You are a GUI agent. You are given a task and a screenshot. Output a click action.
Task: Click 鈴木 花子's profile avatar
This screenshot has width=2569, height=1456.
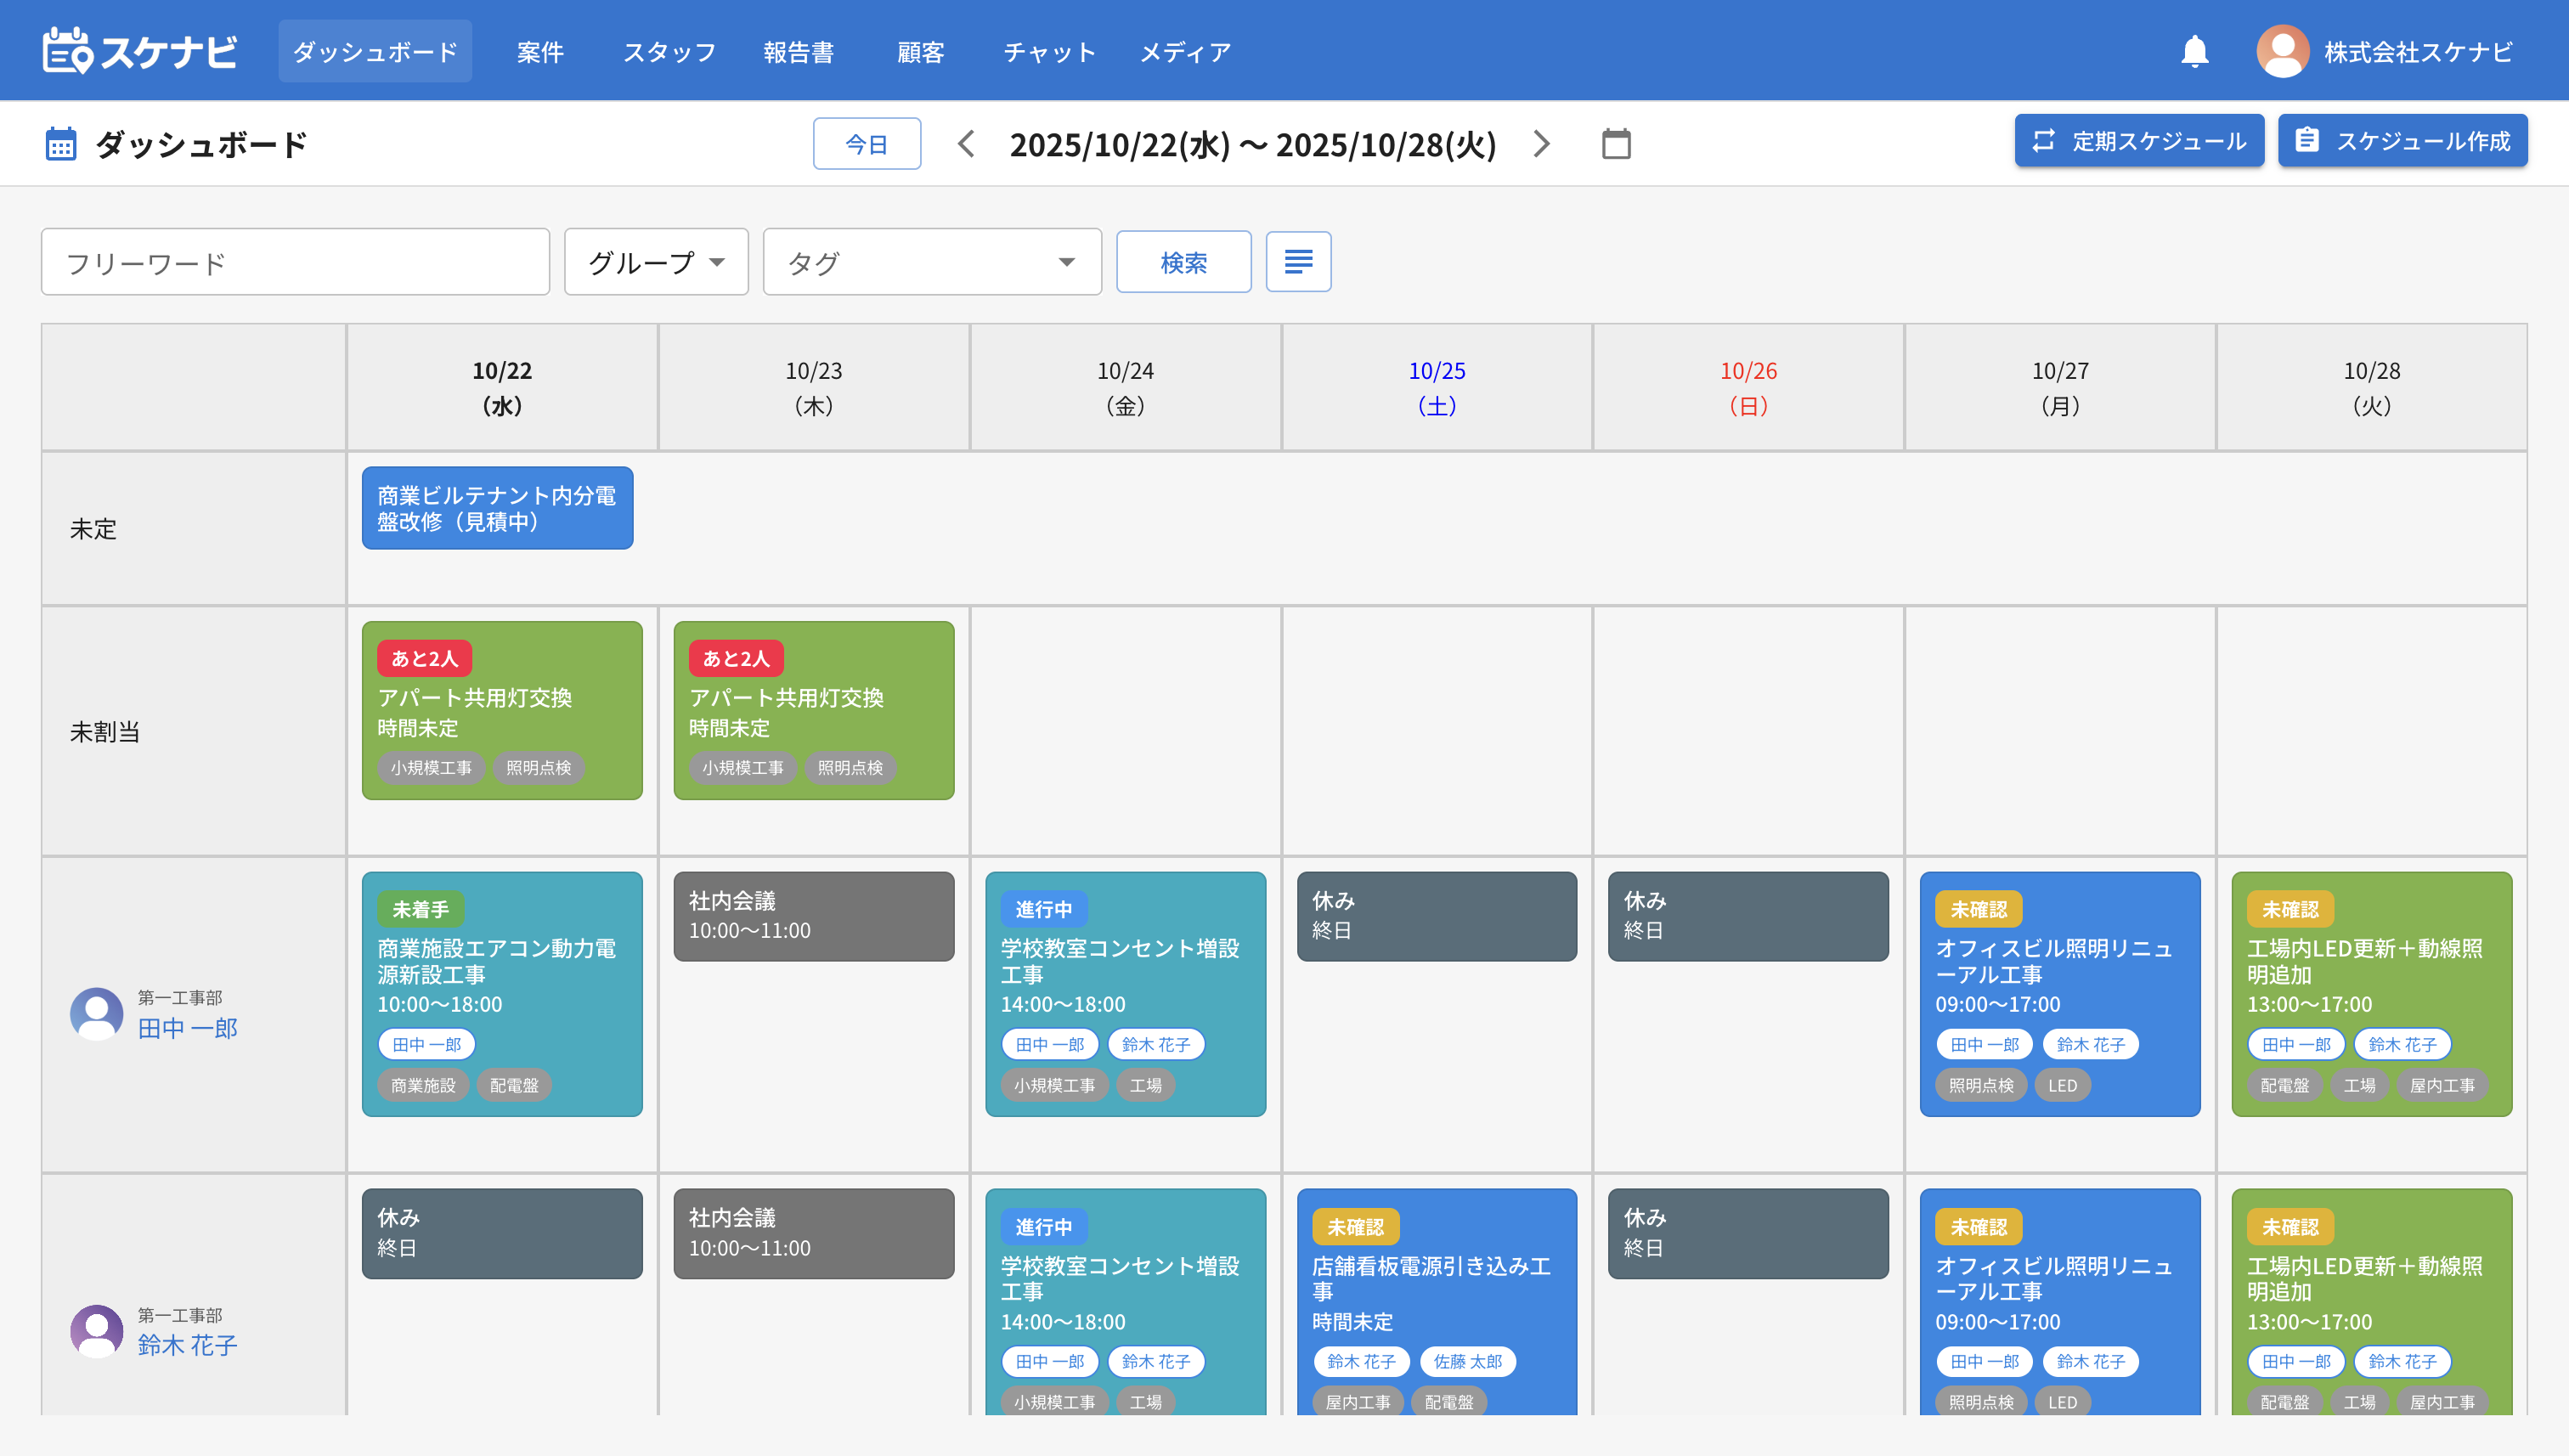tap(97, 1331)
